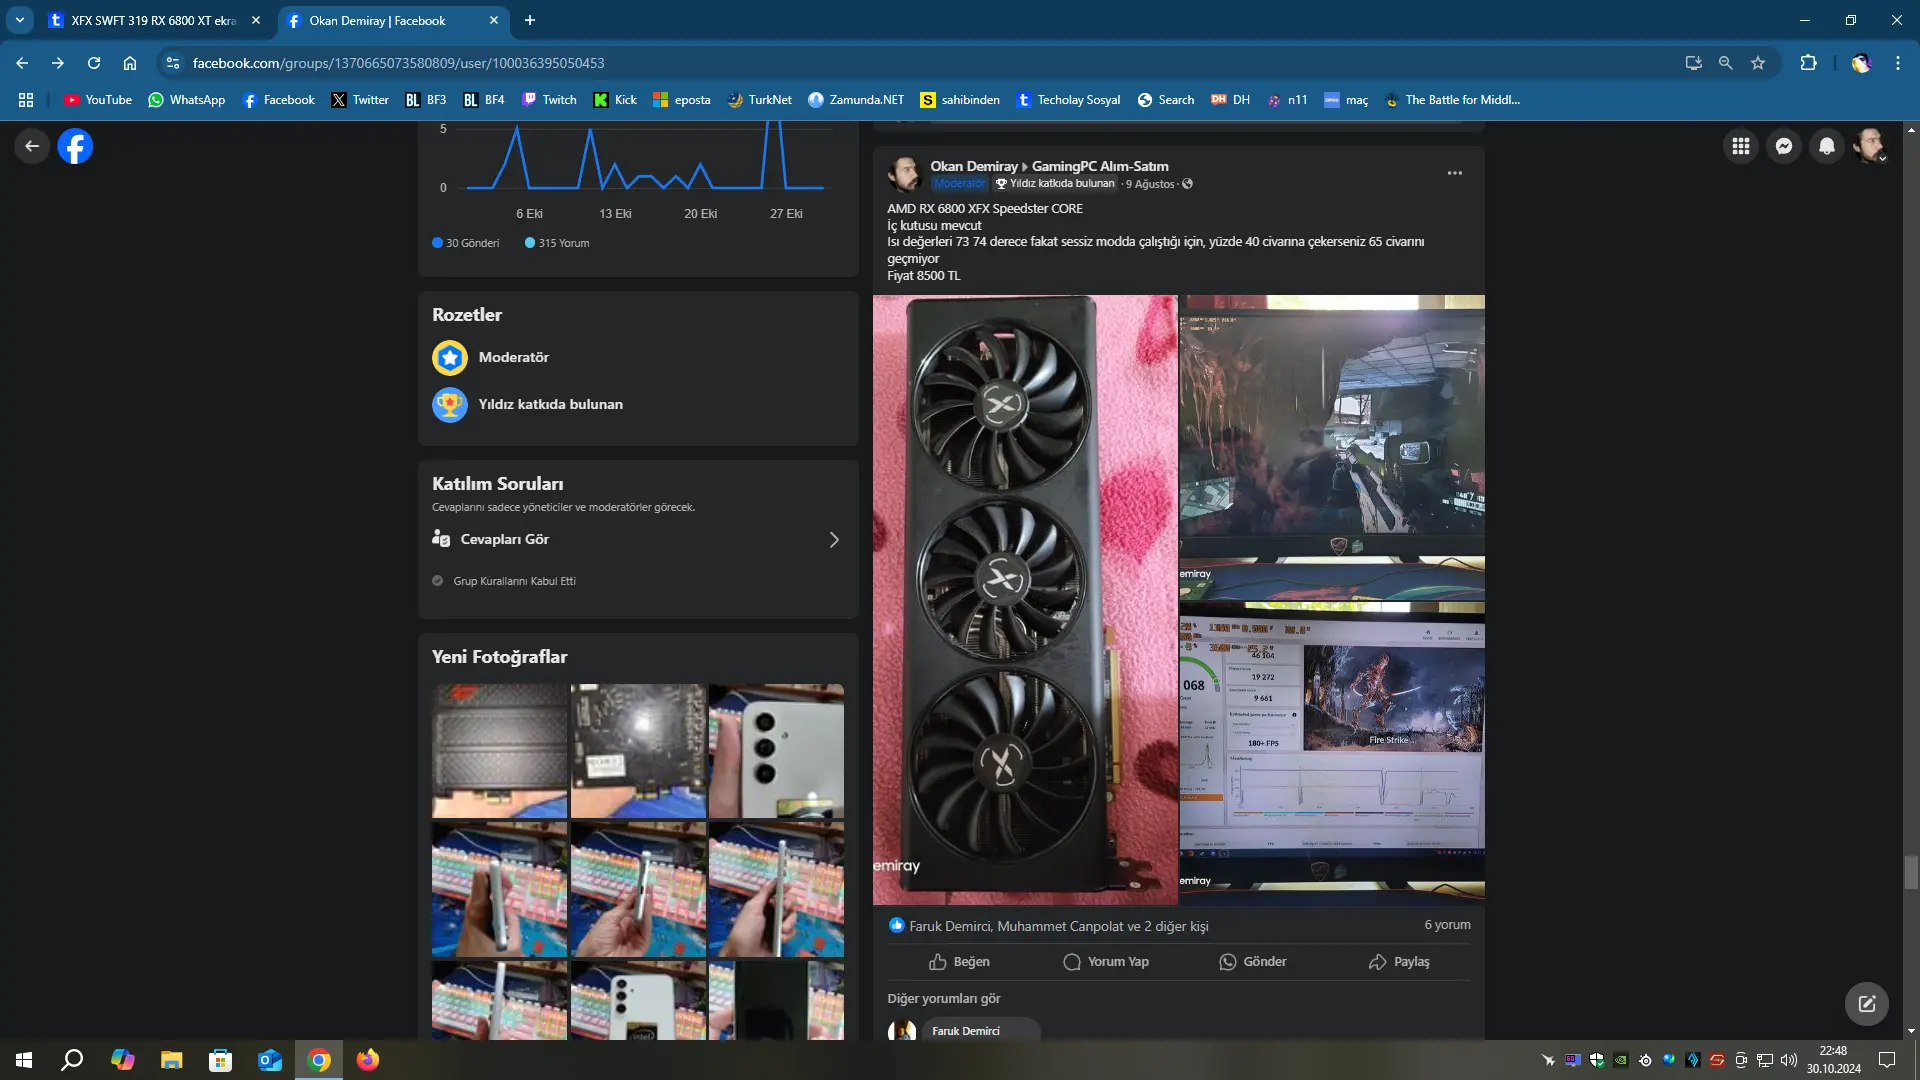
Task: Expand Cevapları Gör chevron
Action: (x=834, y=540)
